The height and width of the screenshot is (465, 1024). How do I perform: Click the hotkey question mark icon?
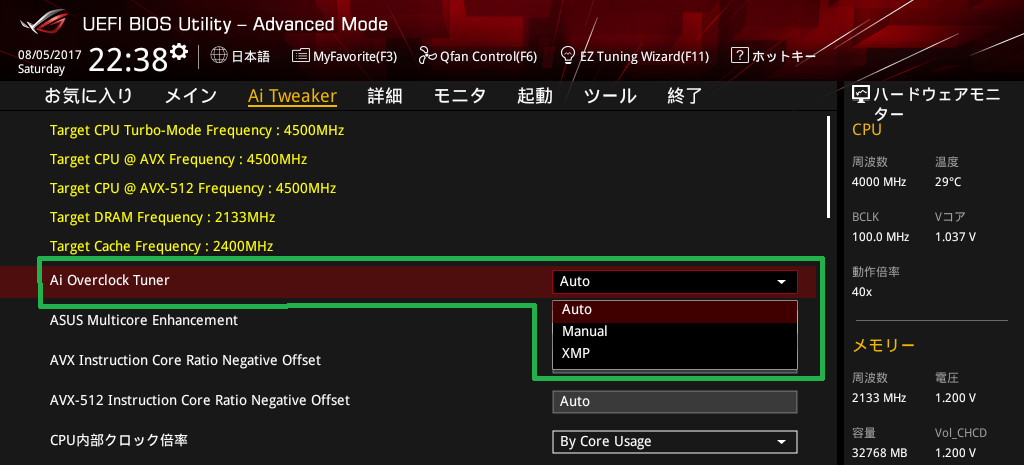pyautogui.click(x=739, y=56)
